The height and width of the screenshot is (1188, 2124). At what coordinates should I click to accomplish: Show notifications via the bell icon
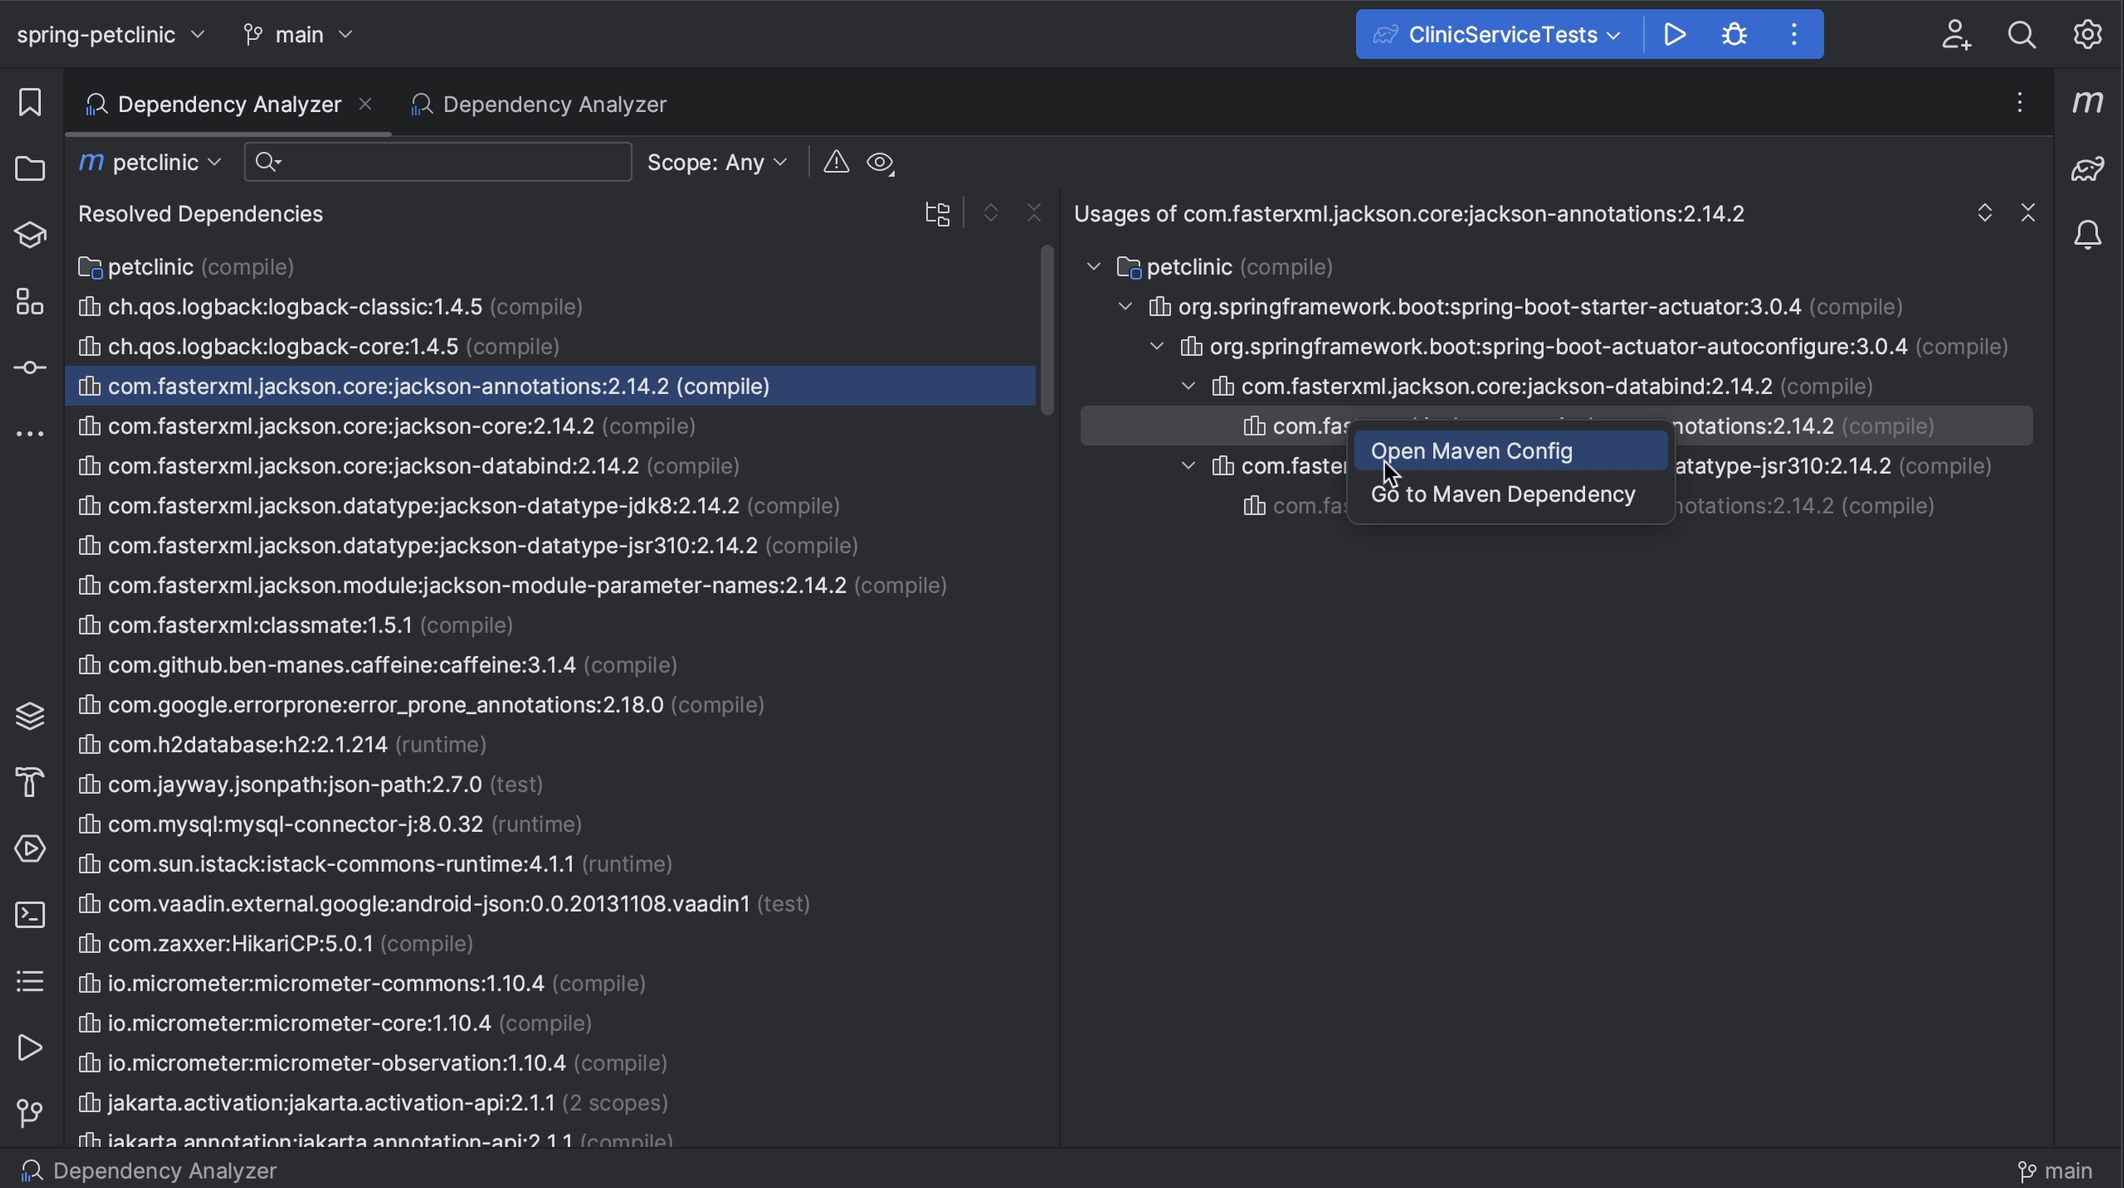point(2089,234)
